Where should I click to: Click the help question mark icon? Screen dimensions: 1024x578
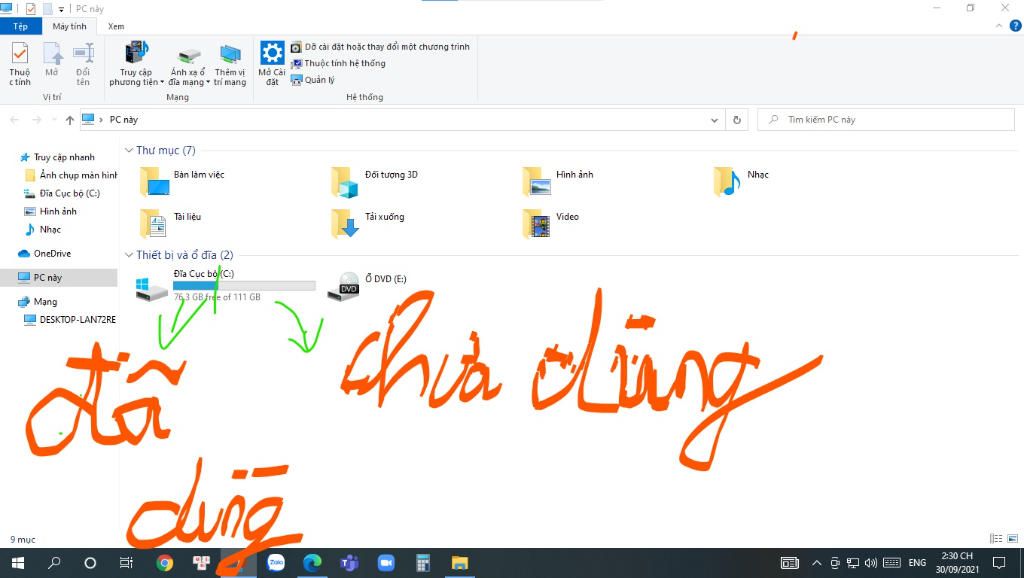[x=1015, y=26]
